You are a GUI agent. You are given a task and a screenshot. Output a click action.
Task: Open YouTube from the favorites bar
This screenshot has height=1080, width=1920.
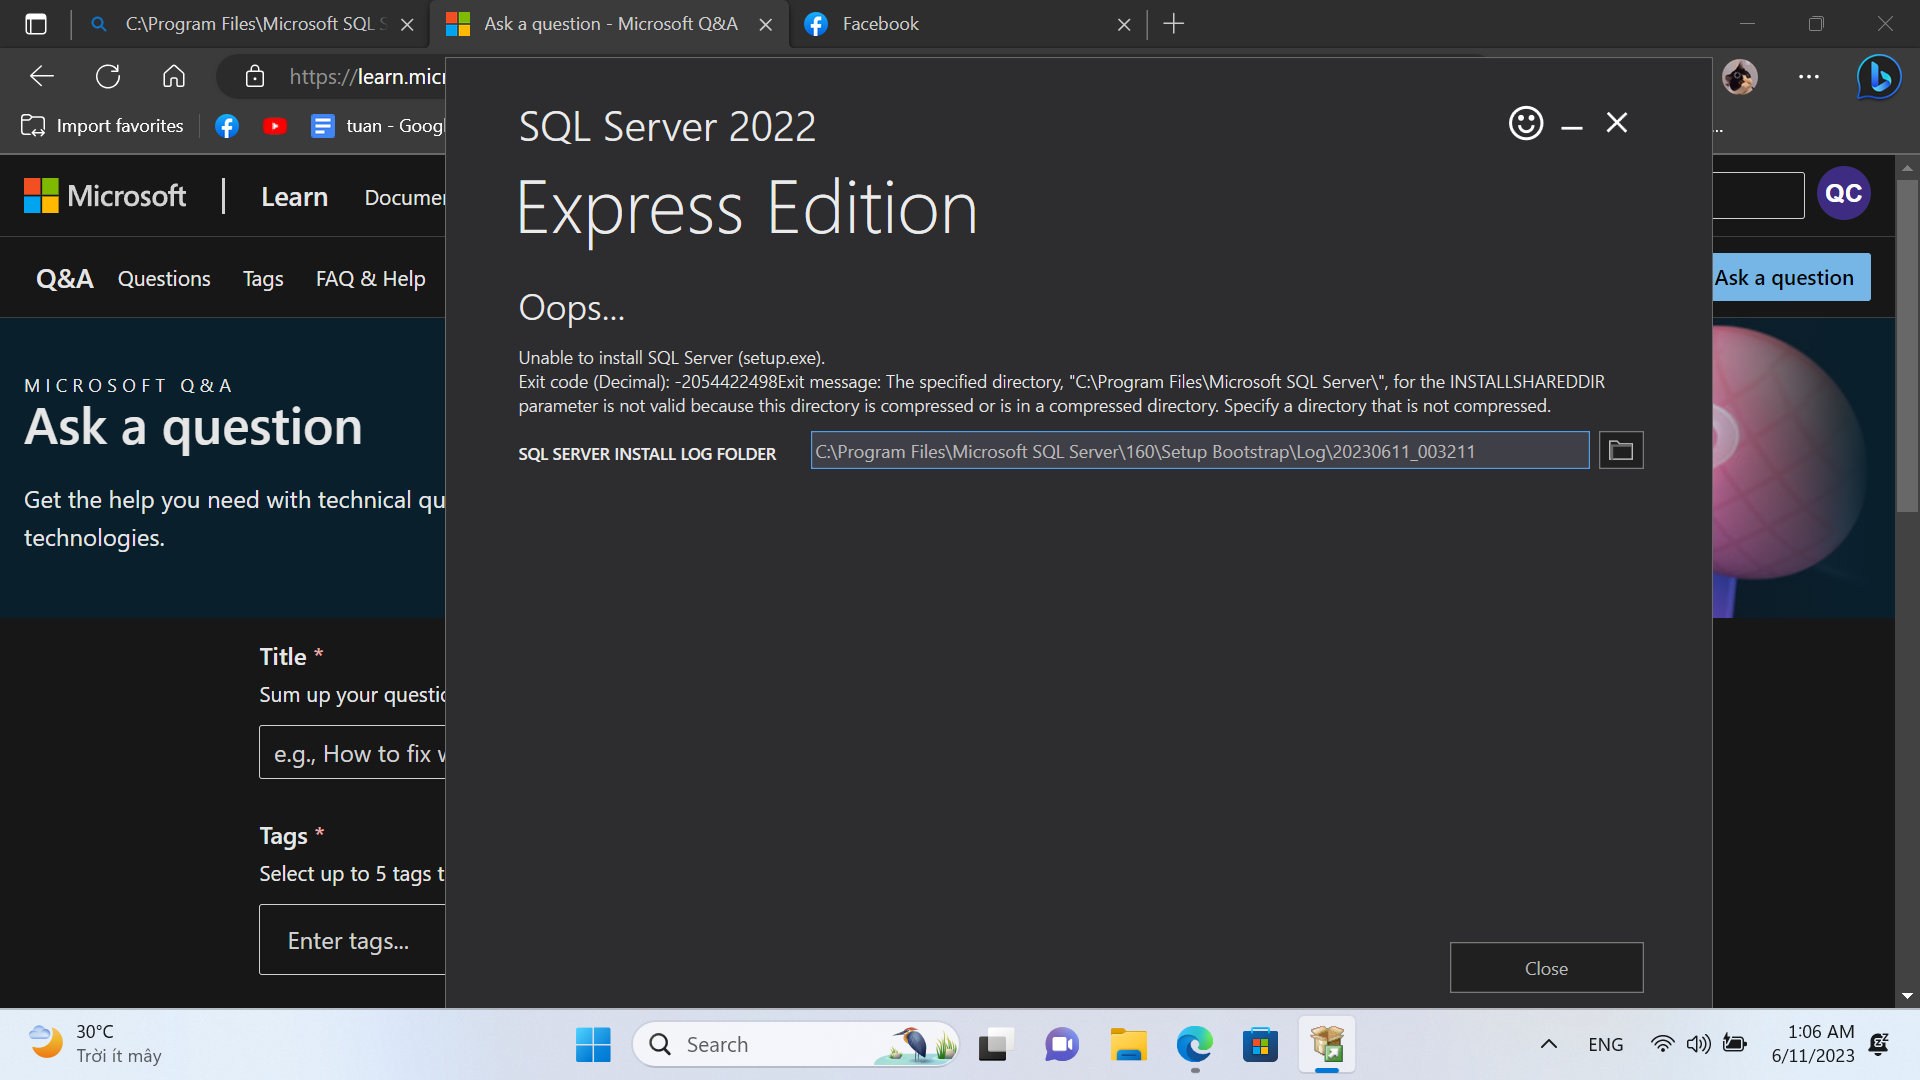click(275, 125)
